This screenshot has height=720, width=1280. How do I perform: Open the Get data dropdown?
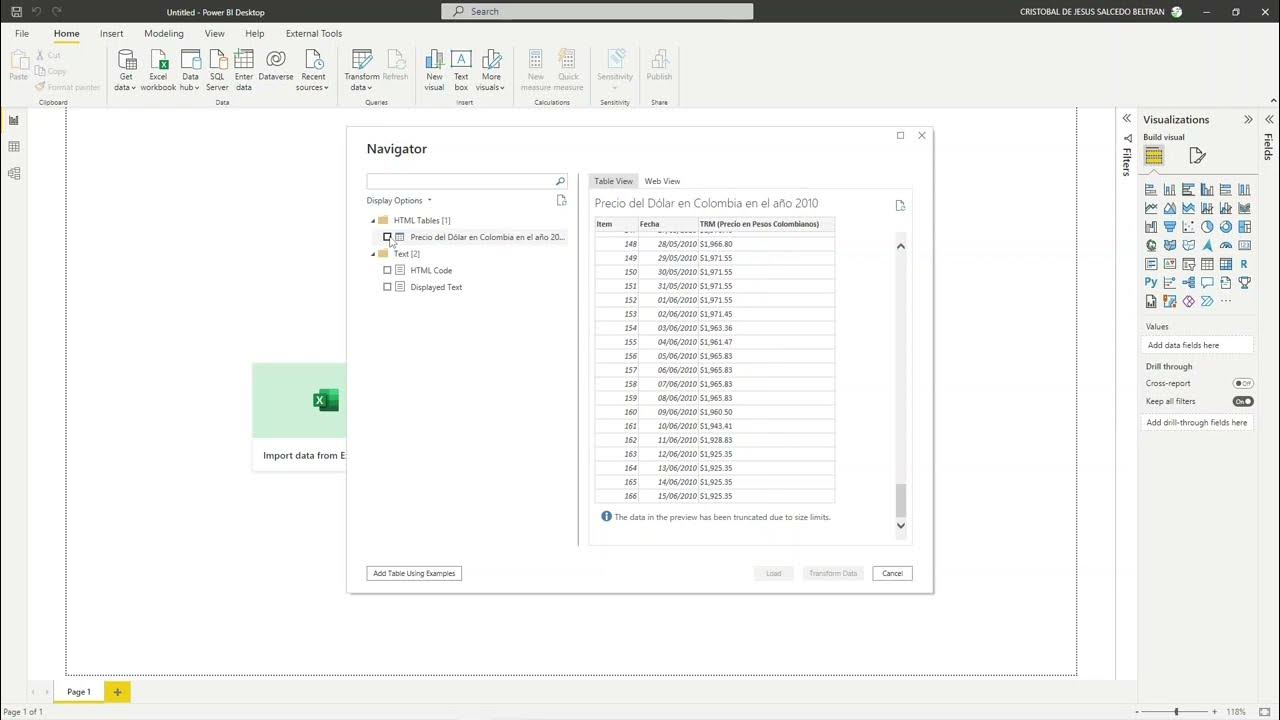pyautogui.click(x=126, y=70)
